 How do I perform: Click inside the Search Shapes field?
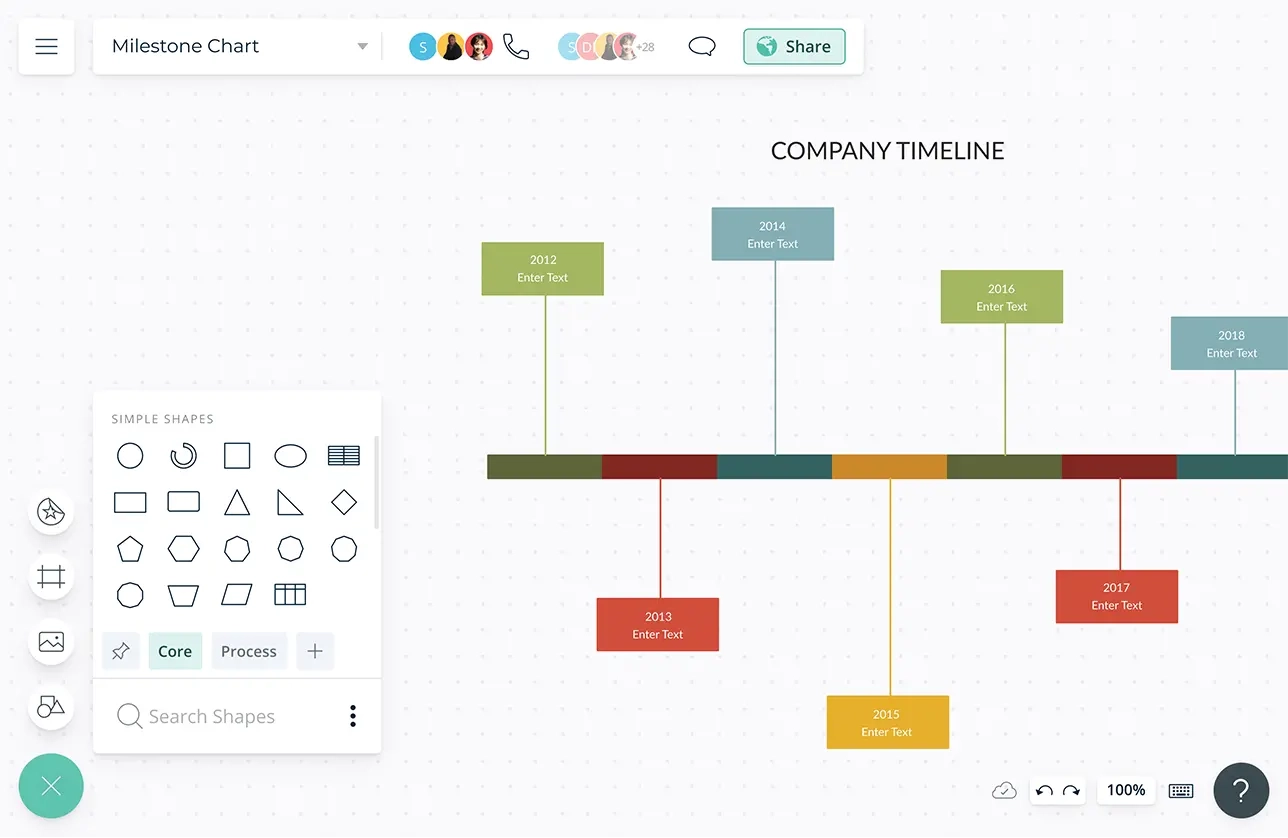point(210,716)
